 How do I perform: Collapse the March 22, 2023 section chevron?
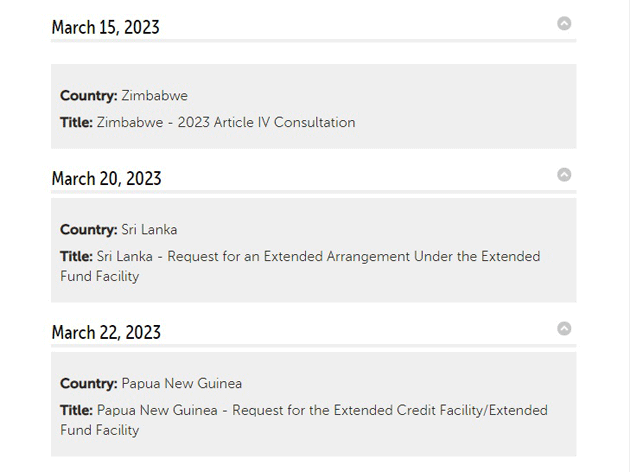(x=564, y=328)
